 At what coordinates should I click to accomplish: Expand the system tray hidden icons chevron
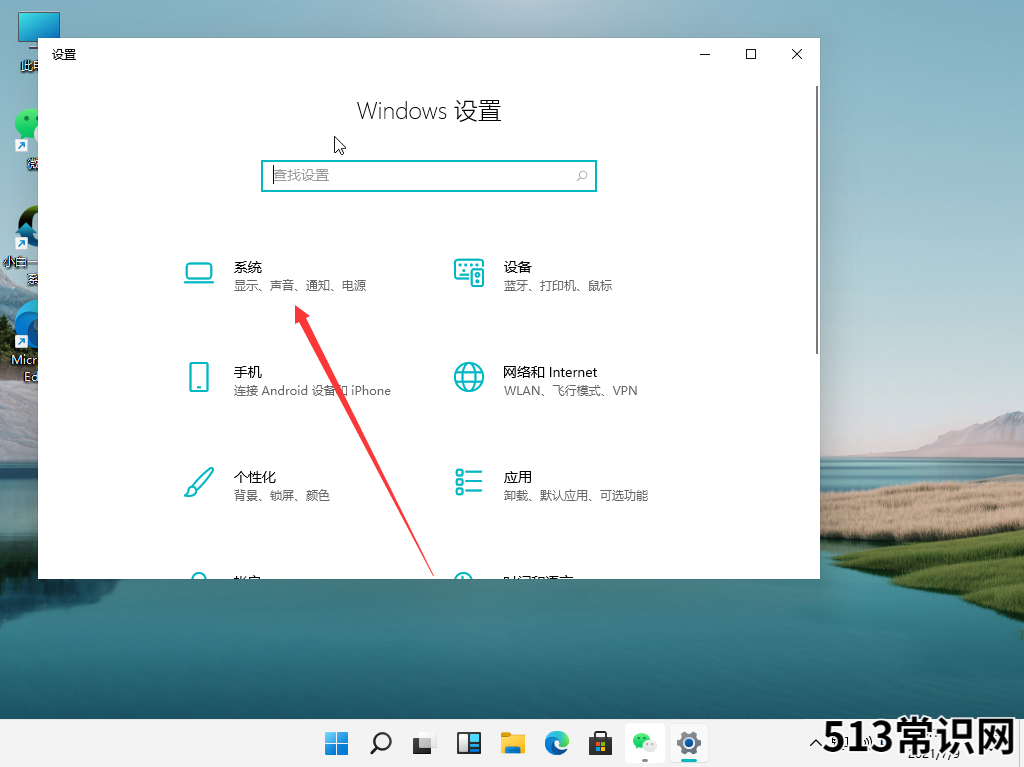click(x=815, y=743)
